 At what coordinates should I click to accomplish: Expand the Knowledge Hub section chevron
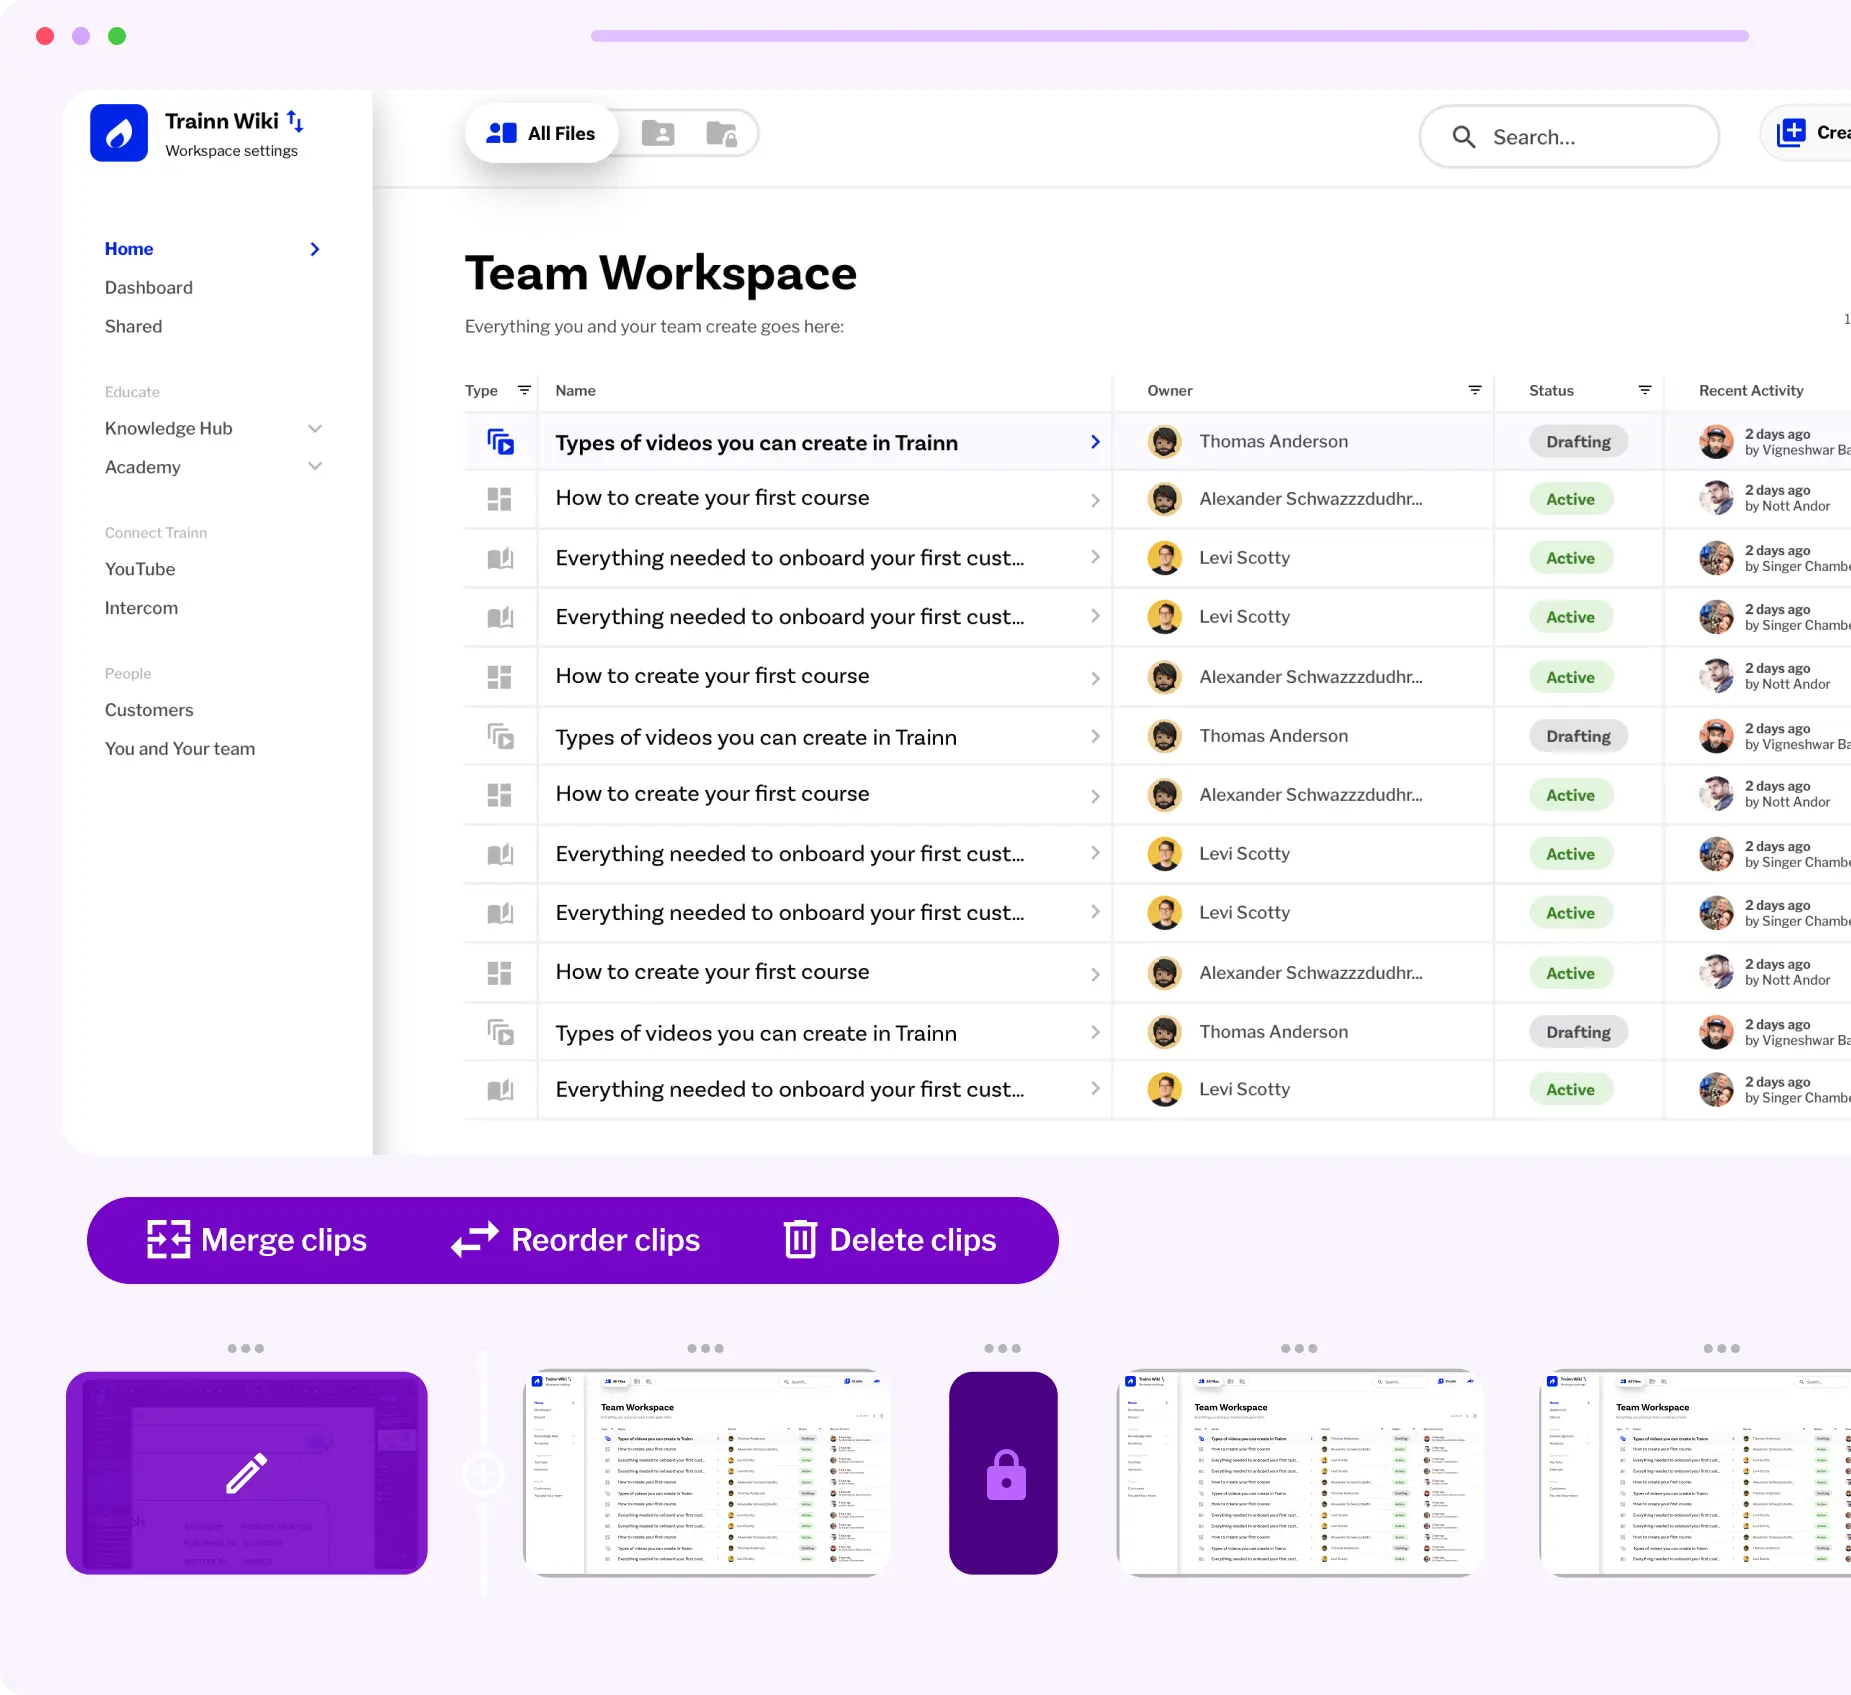315,428
